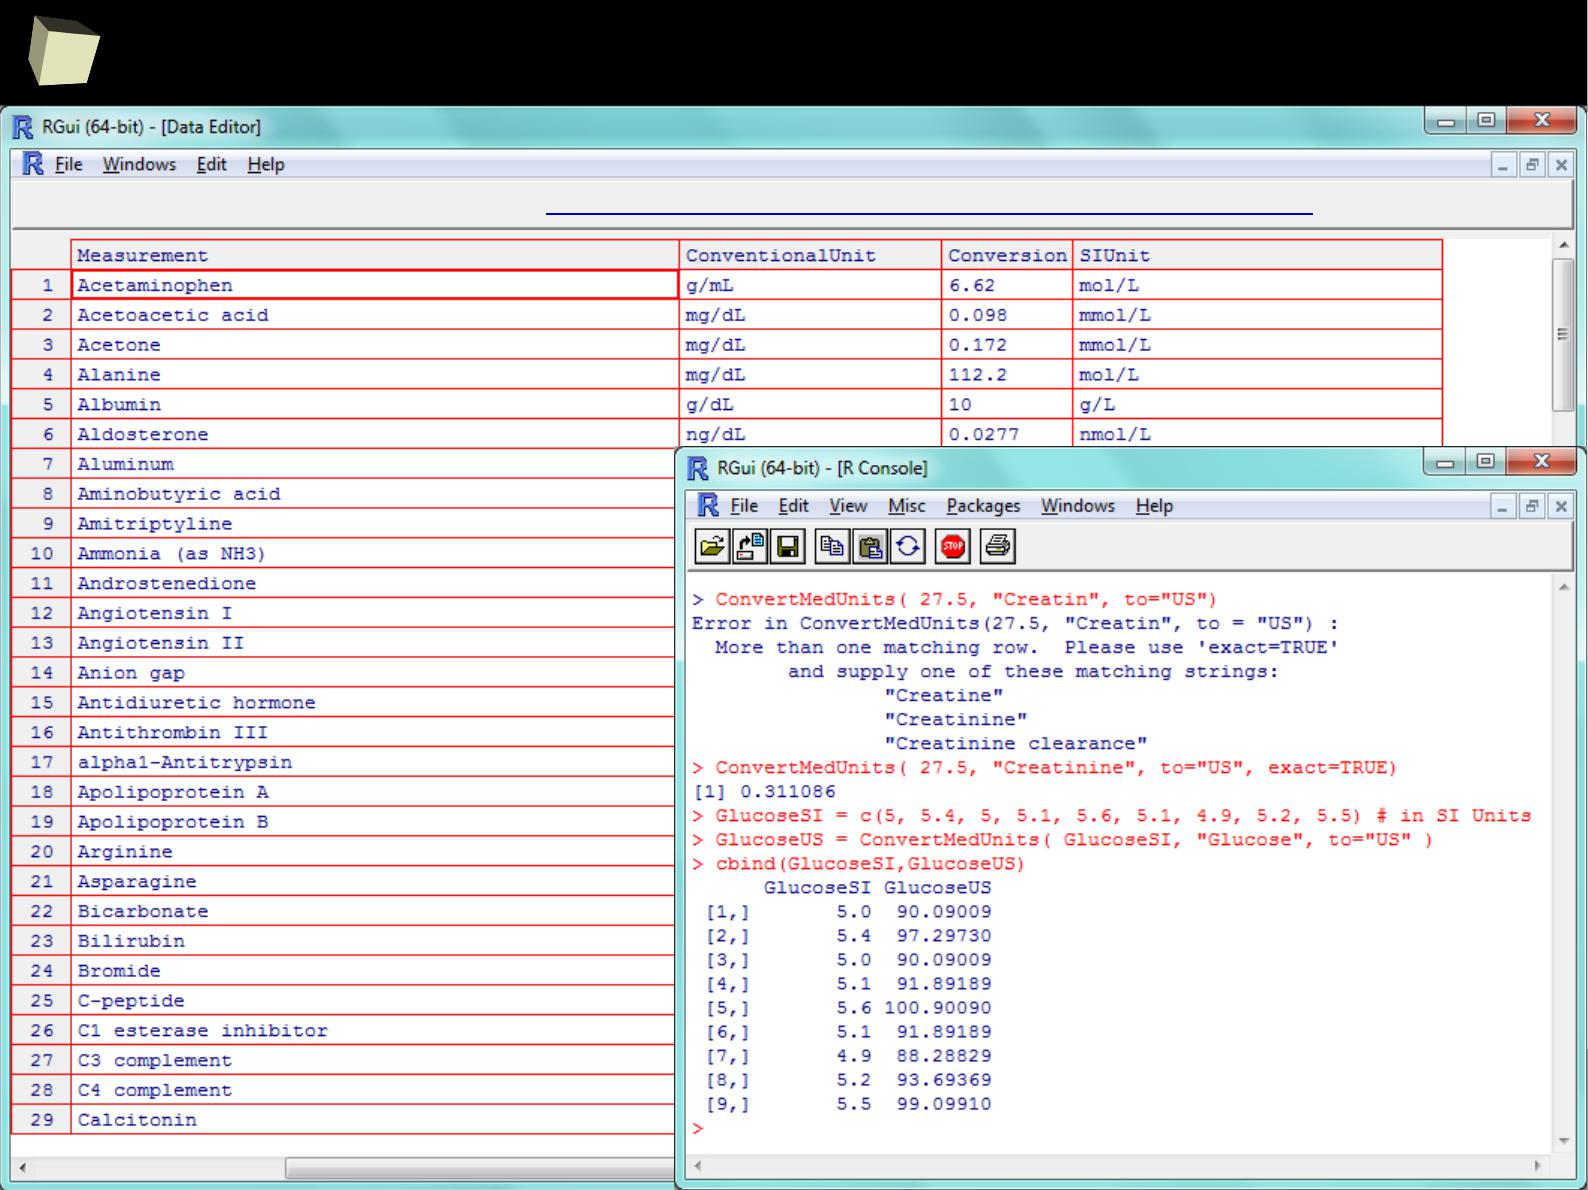Viewport: 1588px width, 1190px height.
Task: Open the File menu in R Console
Action: point(744,506)
